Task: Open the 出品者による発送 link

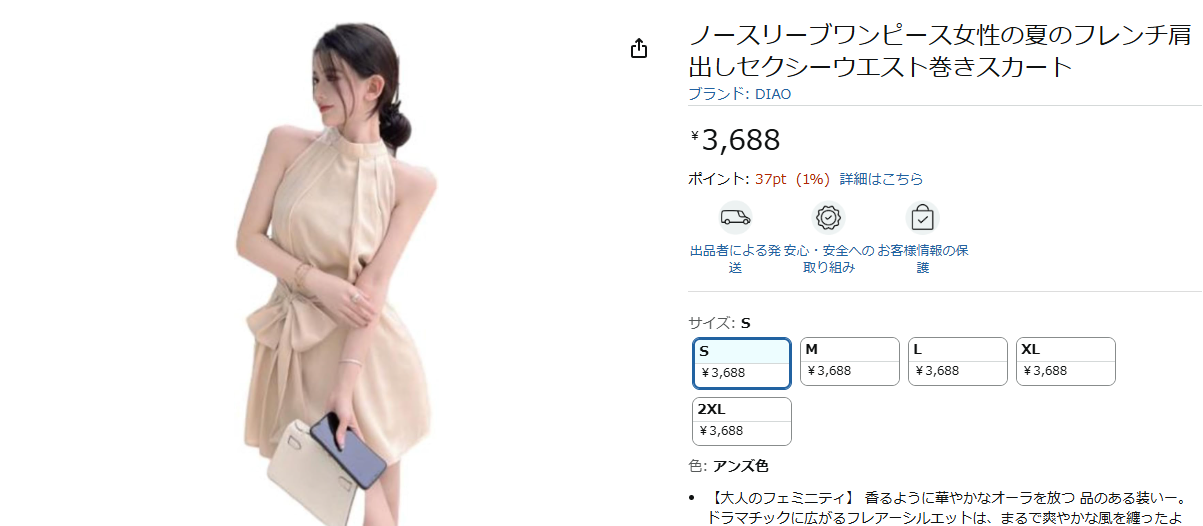Action: 735,259
